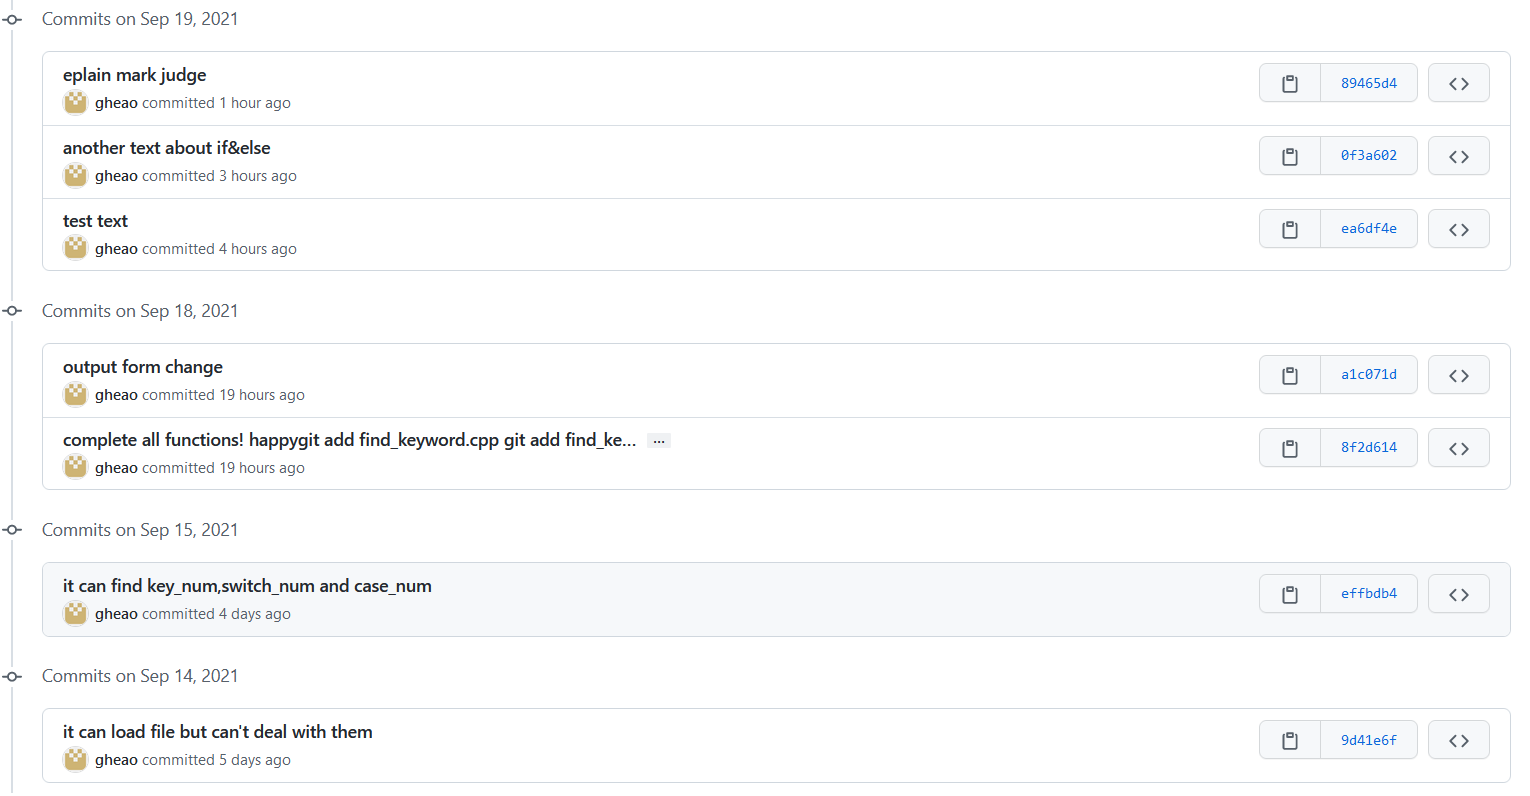This screenshot has width=1530, height=796.
Task: Open 'another text about if&else' commit
Action: tap(166, 148)
